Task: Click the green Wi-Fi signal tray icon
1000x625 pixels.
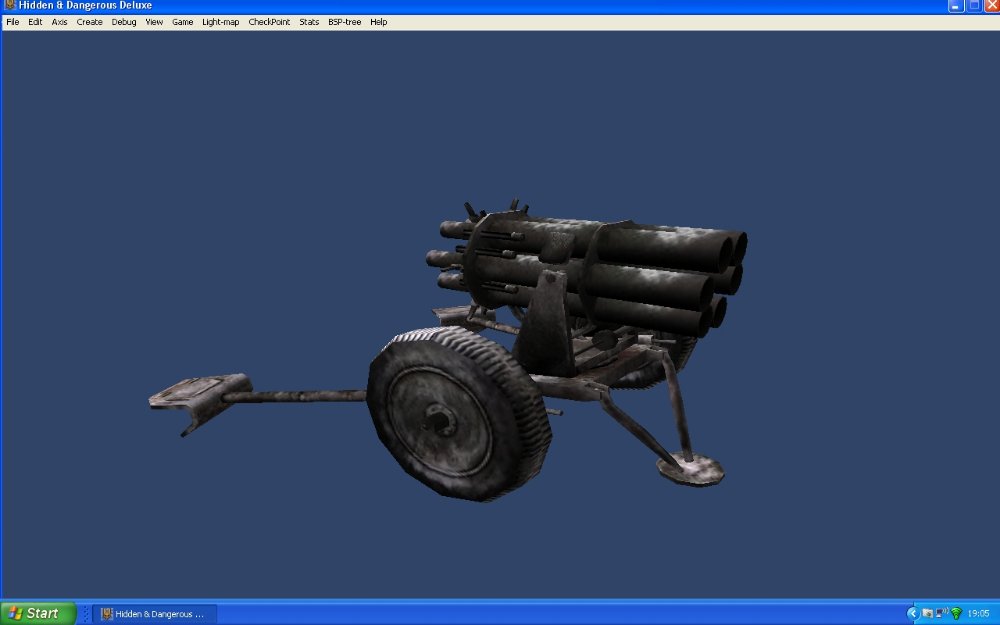Action: coord(955,614)
